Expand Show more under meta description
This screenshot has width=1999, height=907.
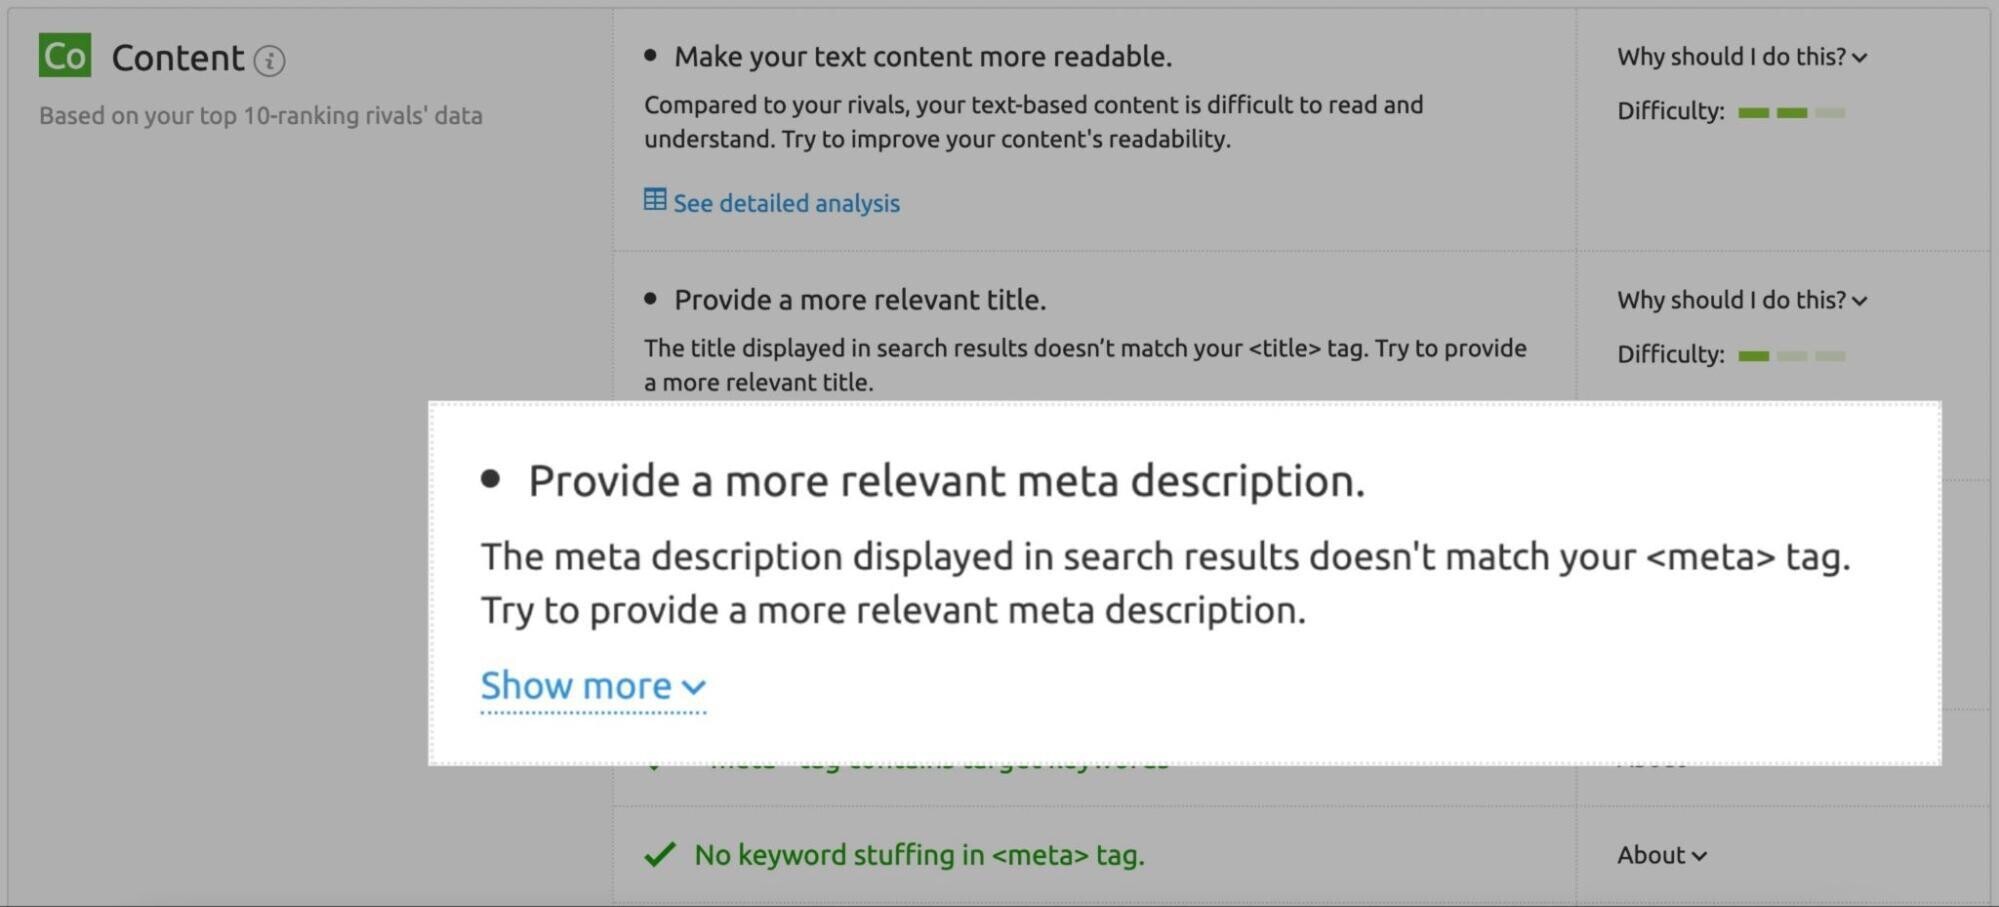(593, 686)
